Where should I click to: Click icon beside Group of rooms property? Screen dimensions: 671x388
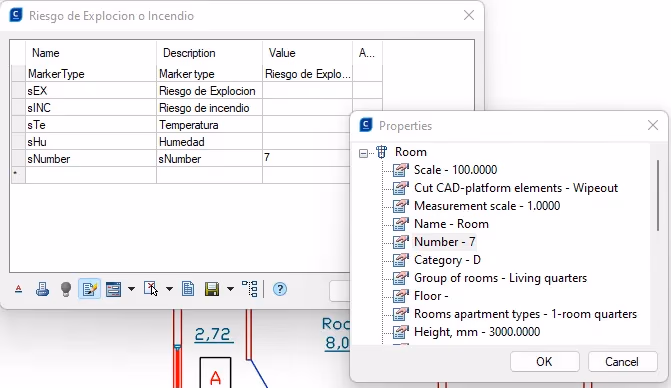[401, 278]
